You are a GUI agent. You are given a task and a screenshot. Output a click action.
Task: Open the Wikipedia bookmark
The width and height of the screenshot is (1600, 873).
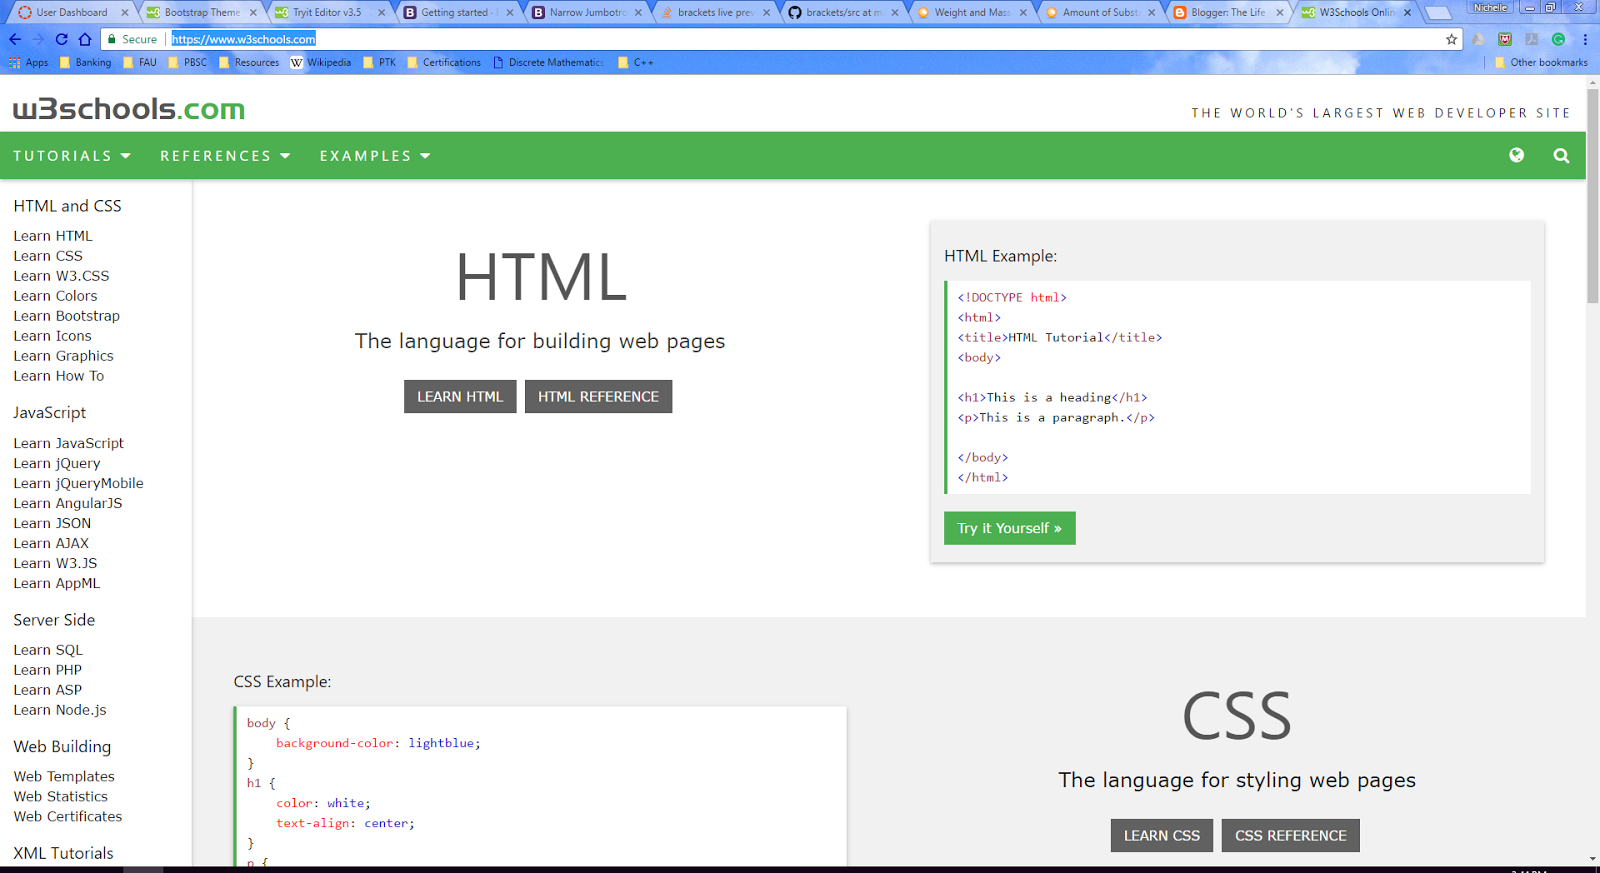tap(321, 62)
